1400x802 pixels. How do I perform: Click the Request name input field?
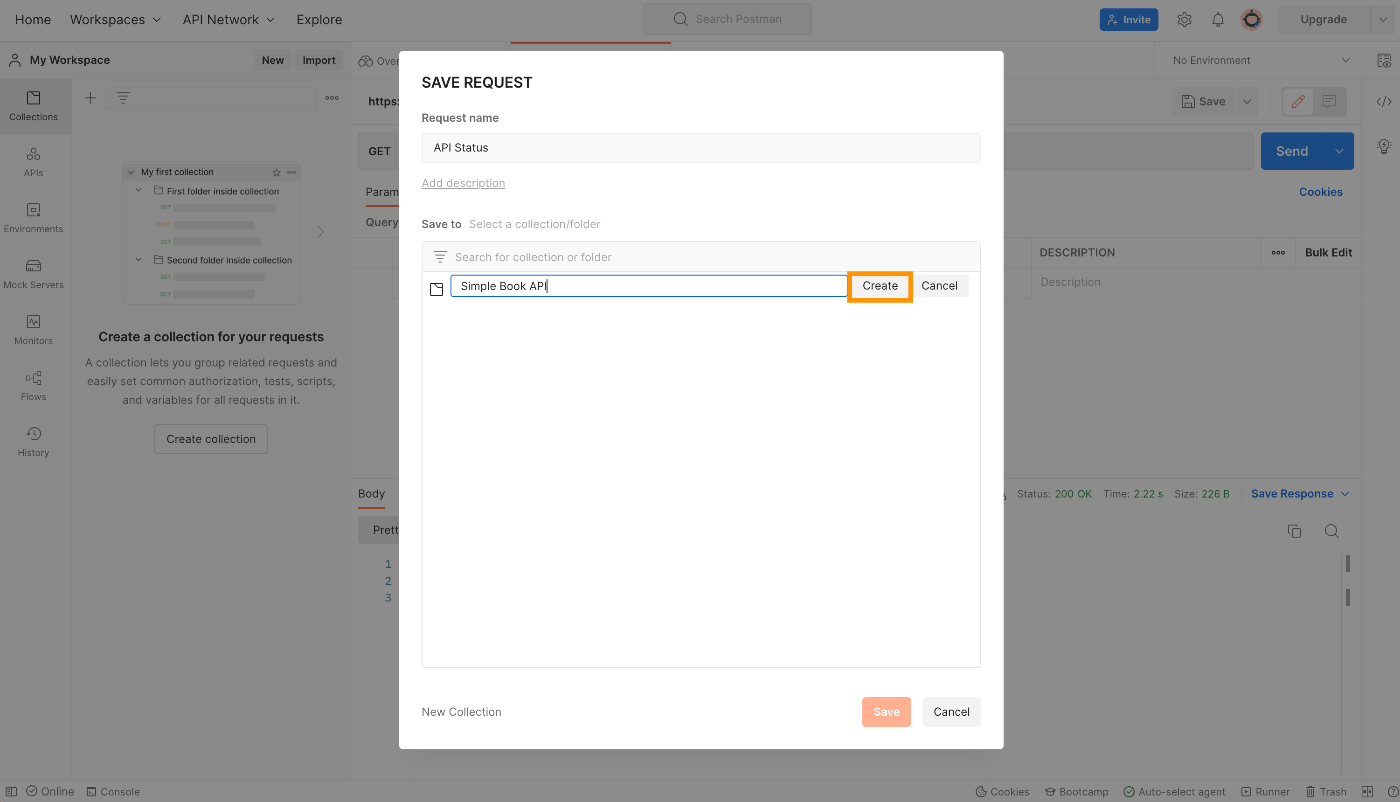tap(701, 147)
